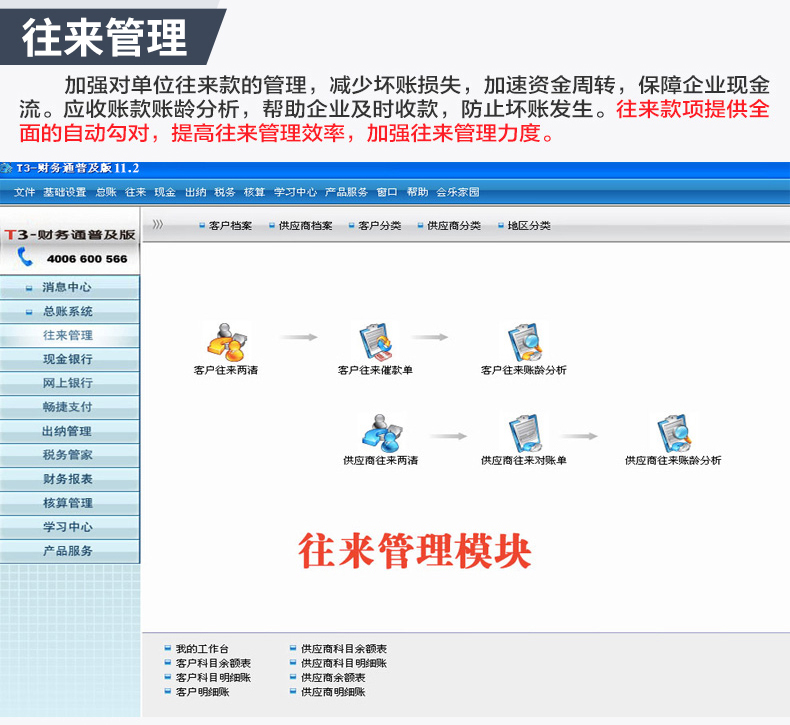Open the 总账 menu
The image size is (790, 725).
(106, 192)
